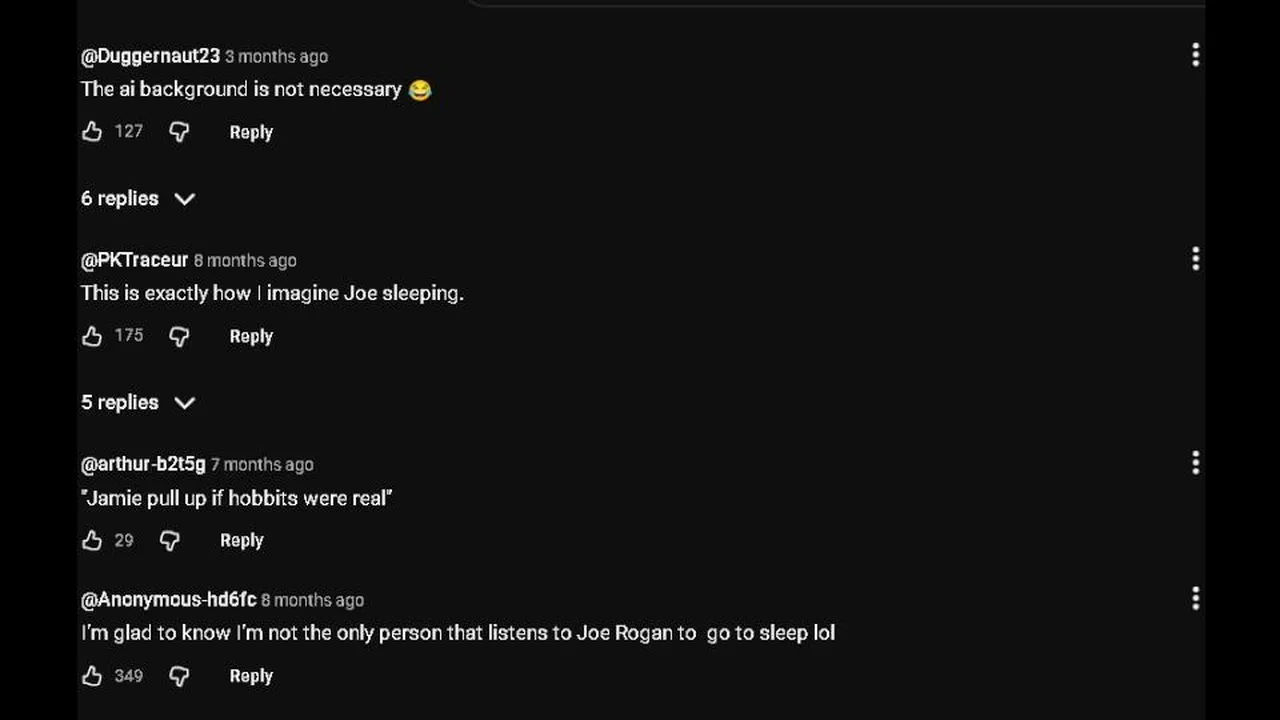
Task: Like the @Anonymous-hd6fc comment
Action: coord(92,676)
